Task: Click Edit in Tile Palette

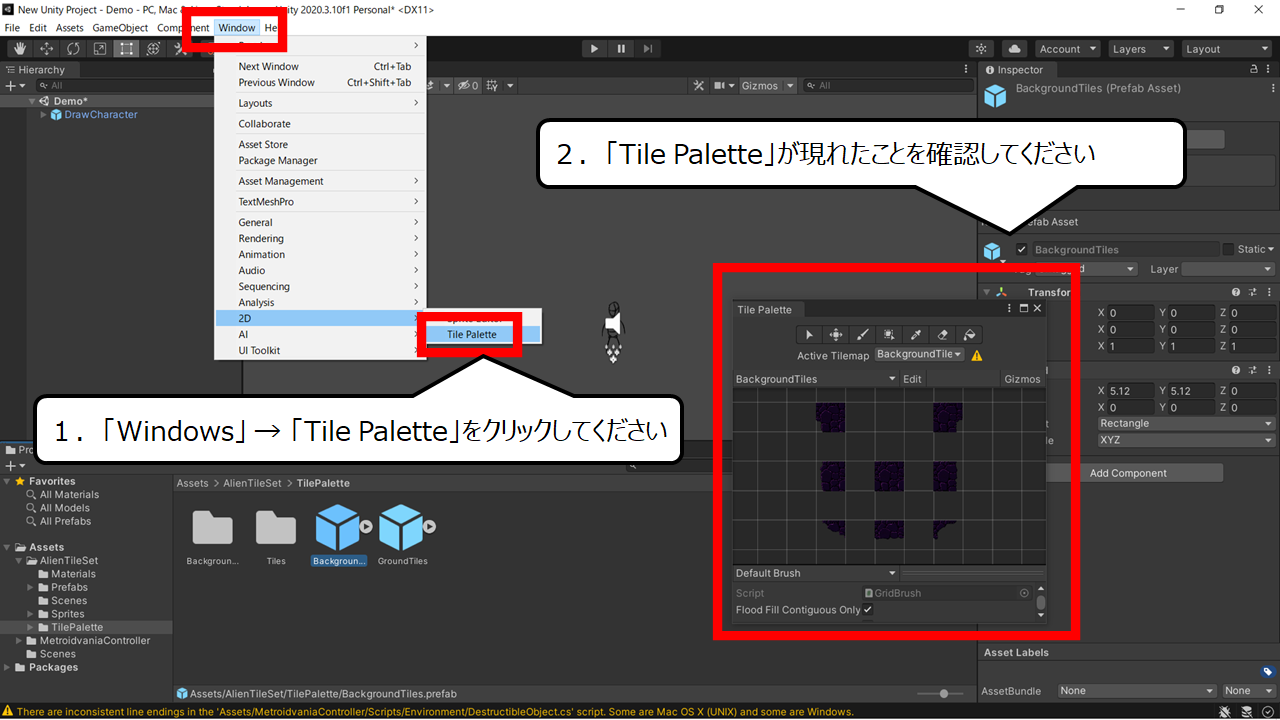Action: [x=912, y=379]
